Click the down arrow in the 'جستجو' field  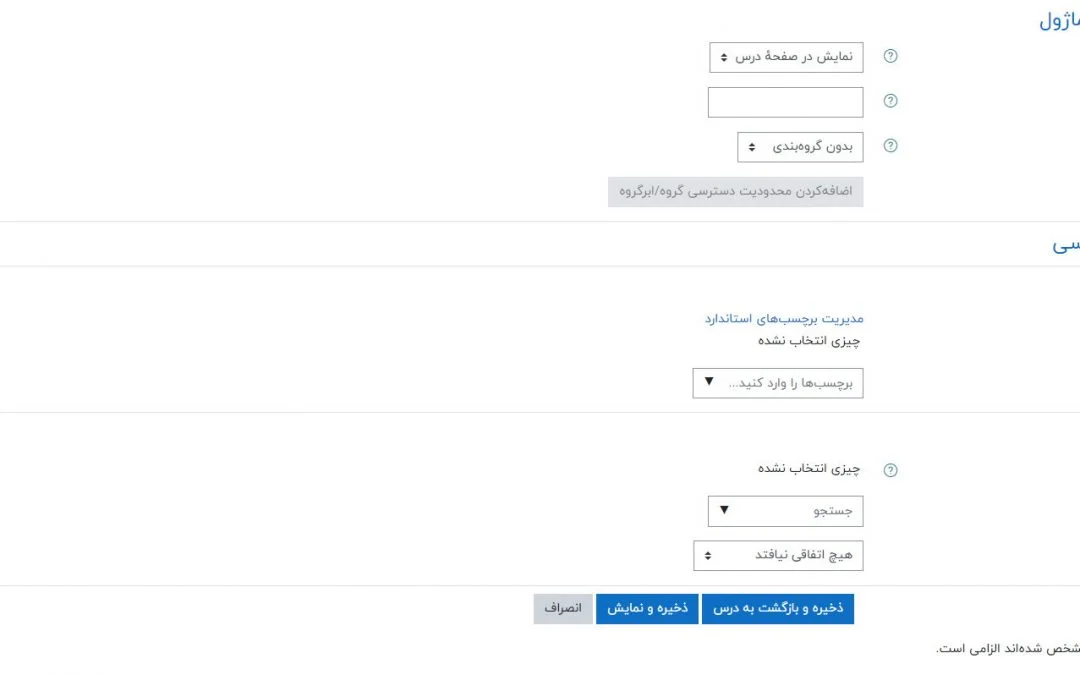[724, 511]
